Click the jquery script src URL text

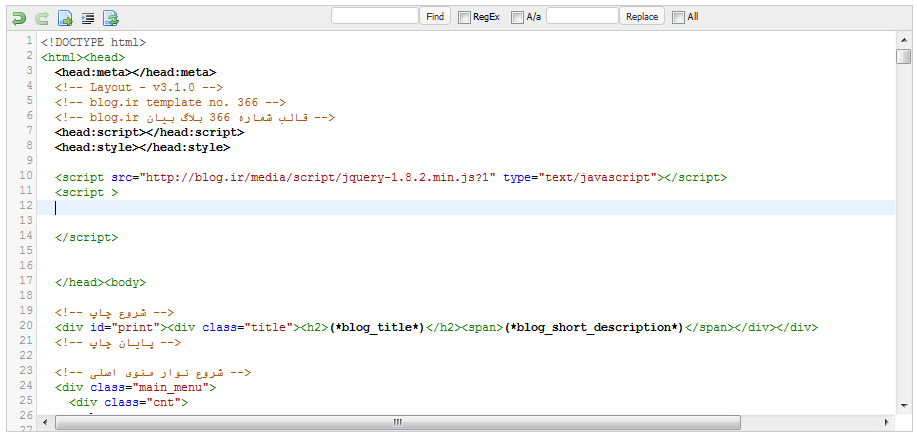click(x=319, y=177)
